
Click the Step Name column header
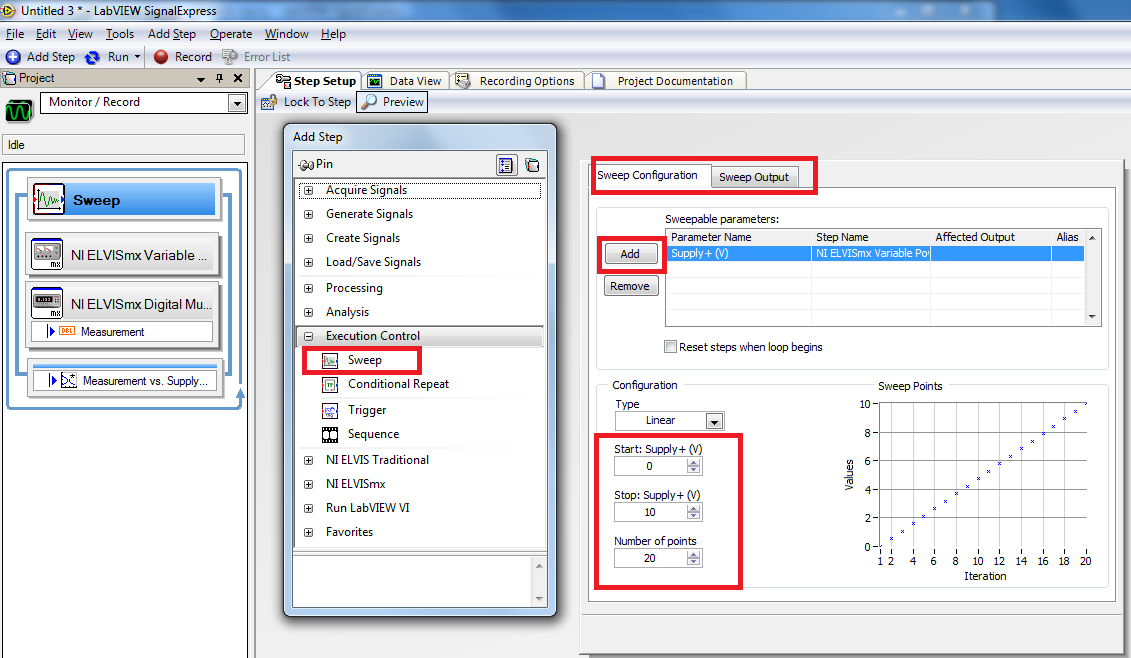pos(871,237)
